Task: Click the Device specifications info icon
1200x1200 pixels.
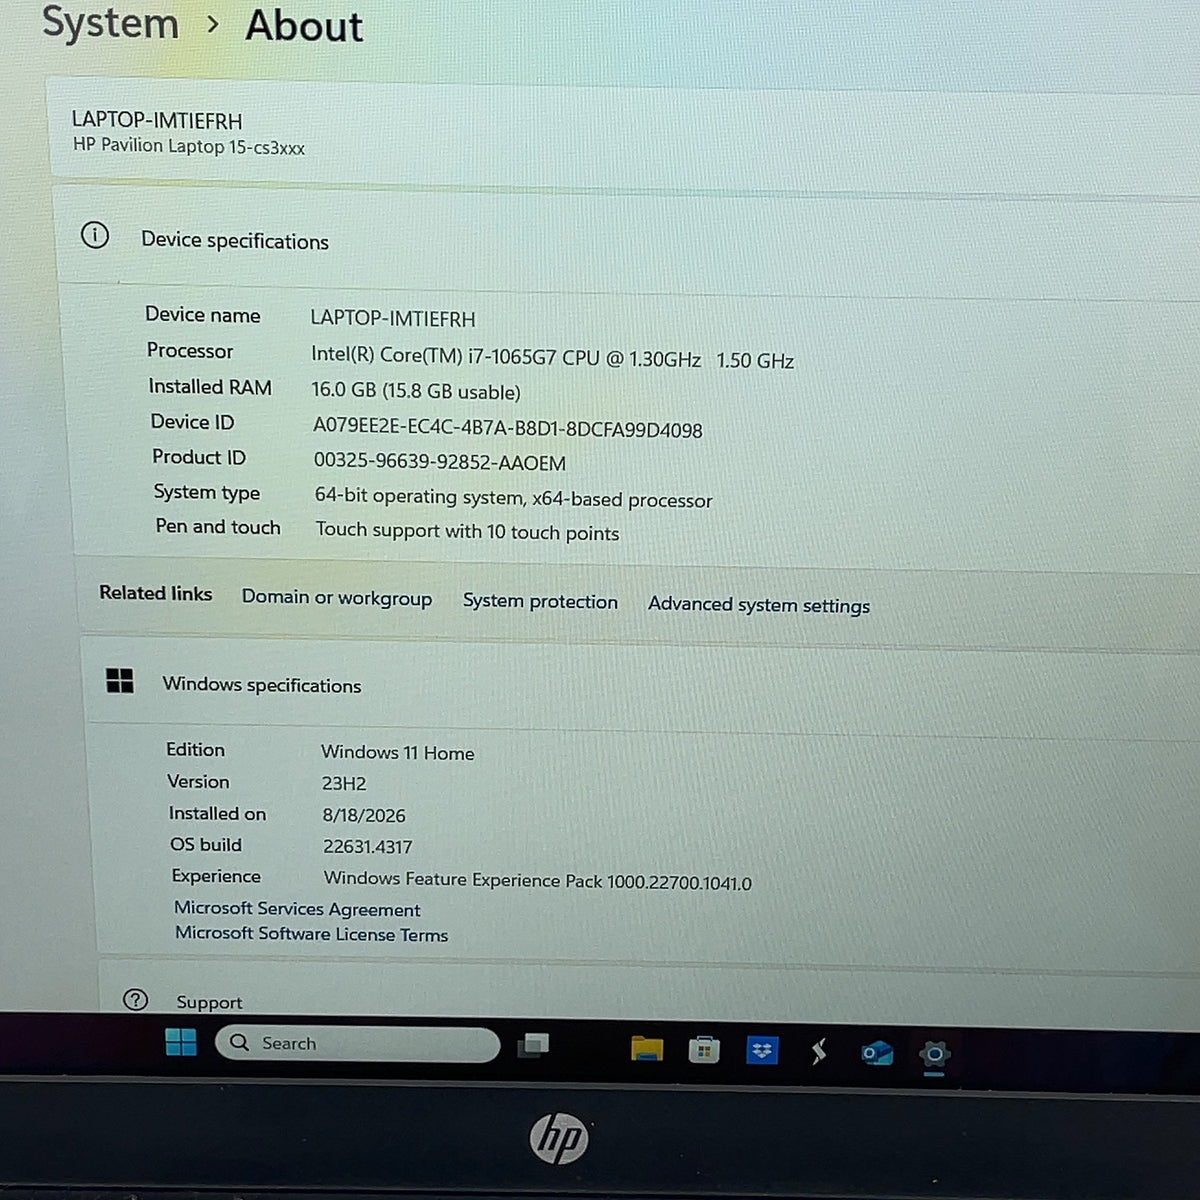Action: [95, 236]
